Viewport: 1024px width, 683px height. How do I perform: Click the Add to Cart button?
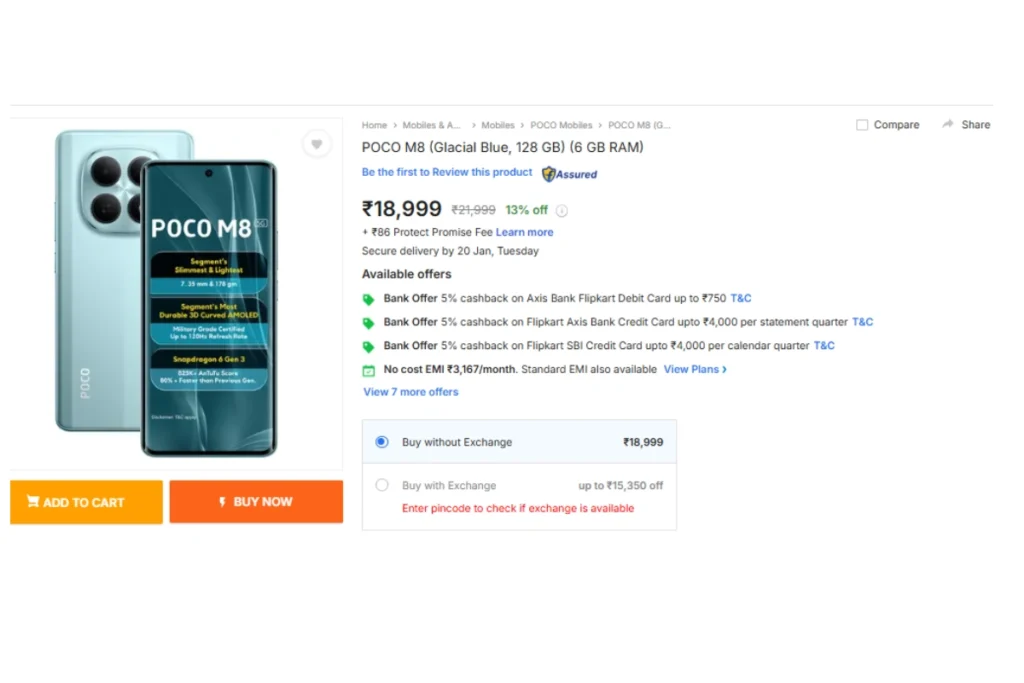(86, 502)
